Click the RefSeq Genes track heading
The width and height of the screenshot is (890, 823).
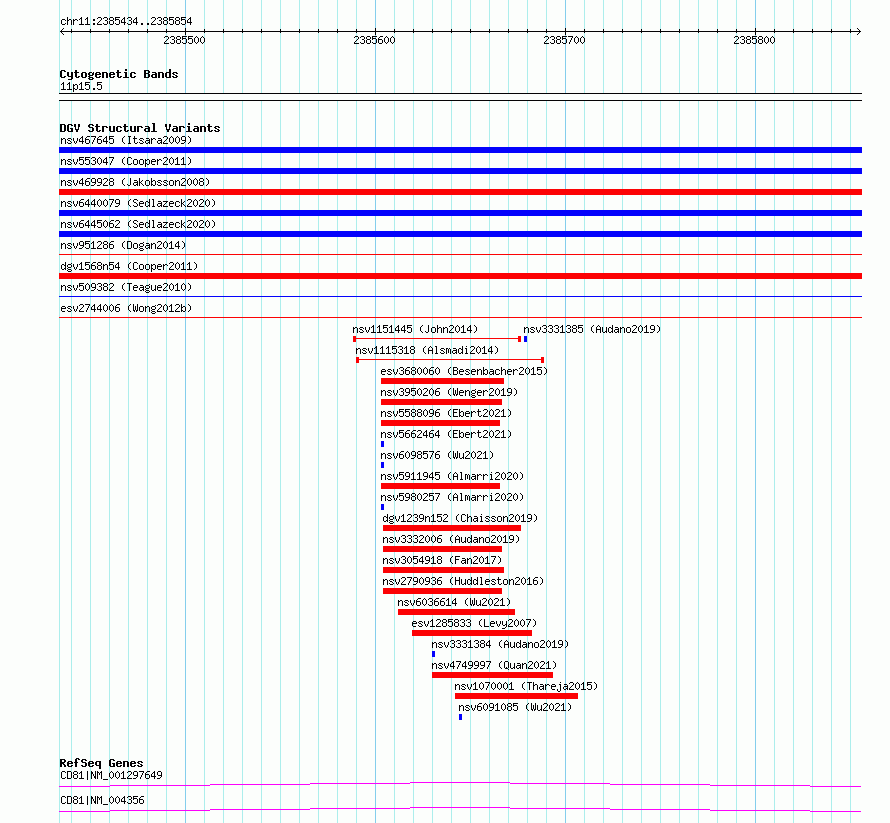(x=101, y=763)
